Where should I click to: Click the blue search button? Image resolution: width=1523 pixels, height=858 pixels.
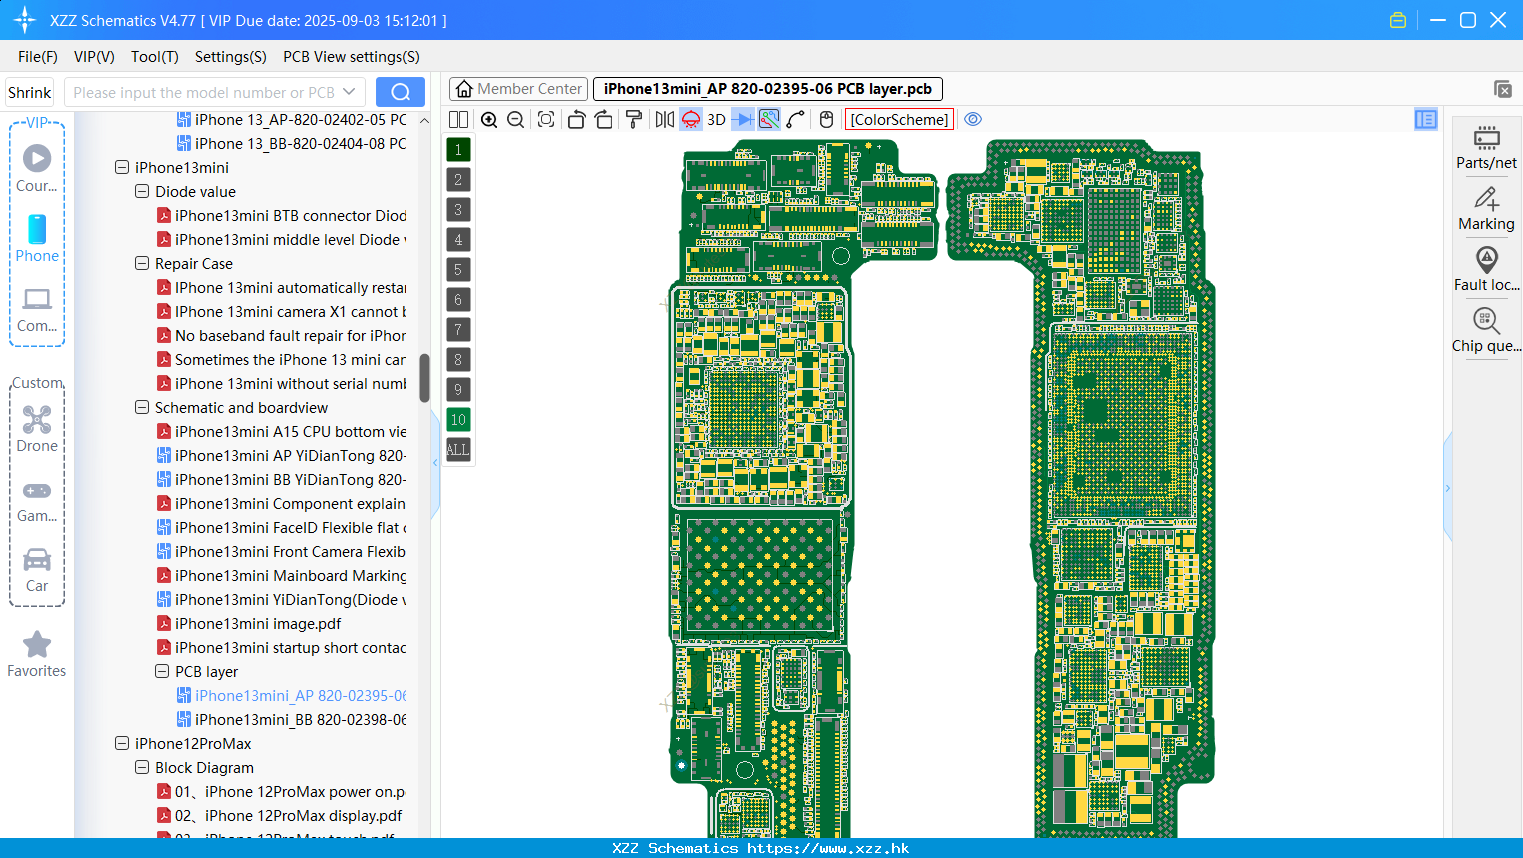[x=400, y=92]
